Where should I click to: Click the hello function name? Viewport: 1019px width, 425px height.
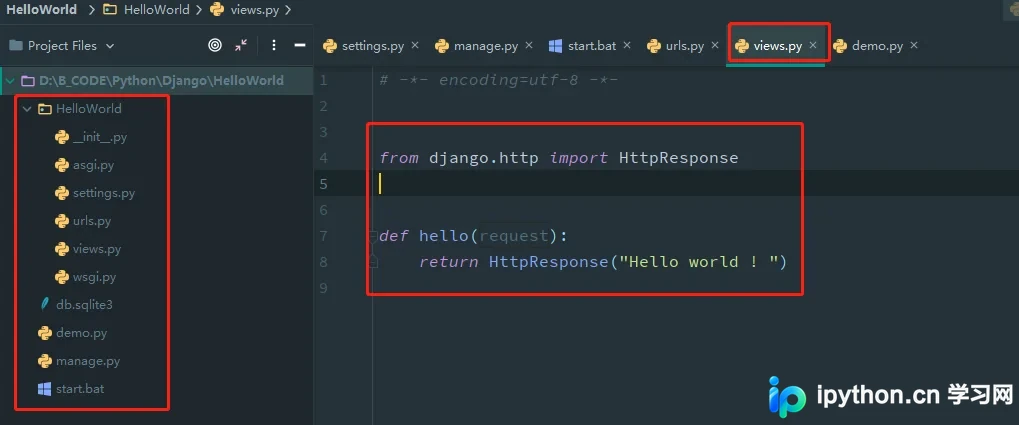tap(444, 236)
